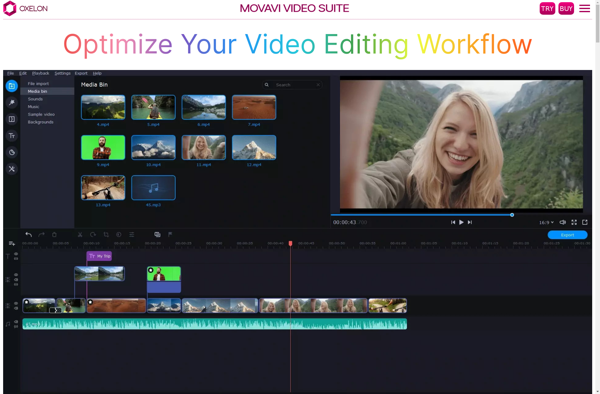Open the Titles sidebar icon
The image size is (600, 394).
(11, 136)
